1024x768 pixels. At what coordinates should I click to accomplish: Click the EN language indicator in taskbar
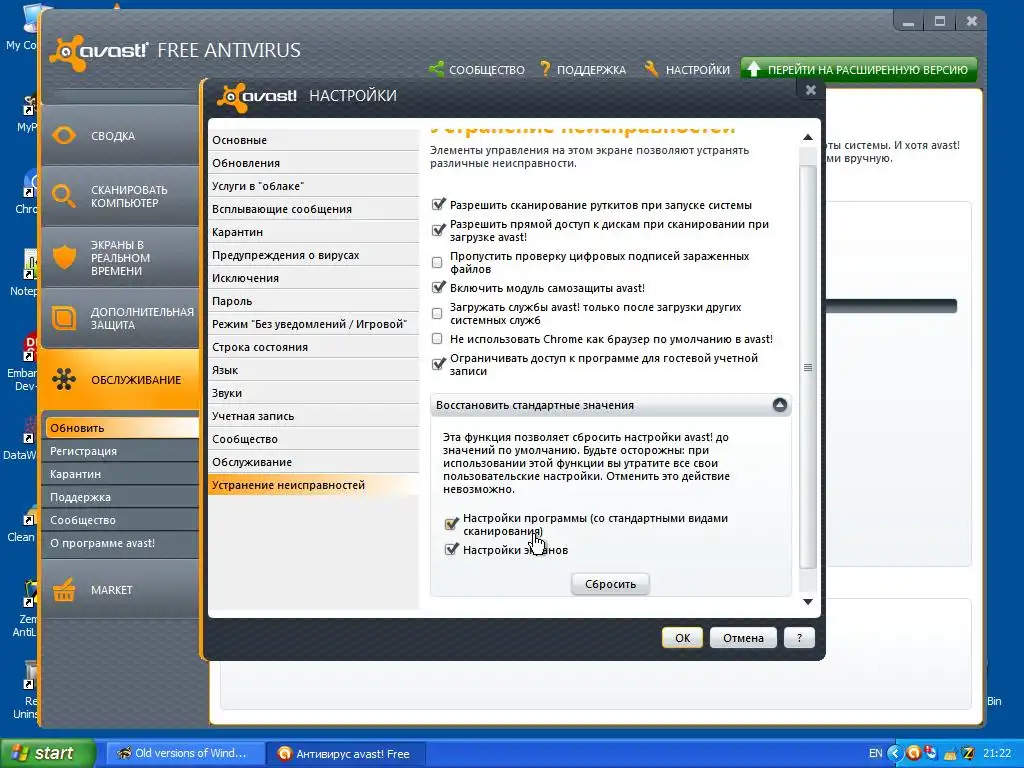[x=875, y=754]
